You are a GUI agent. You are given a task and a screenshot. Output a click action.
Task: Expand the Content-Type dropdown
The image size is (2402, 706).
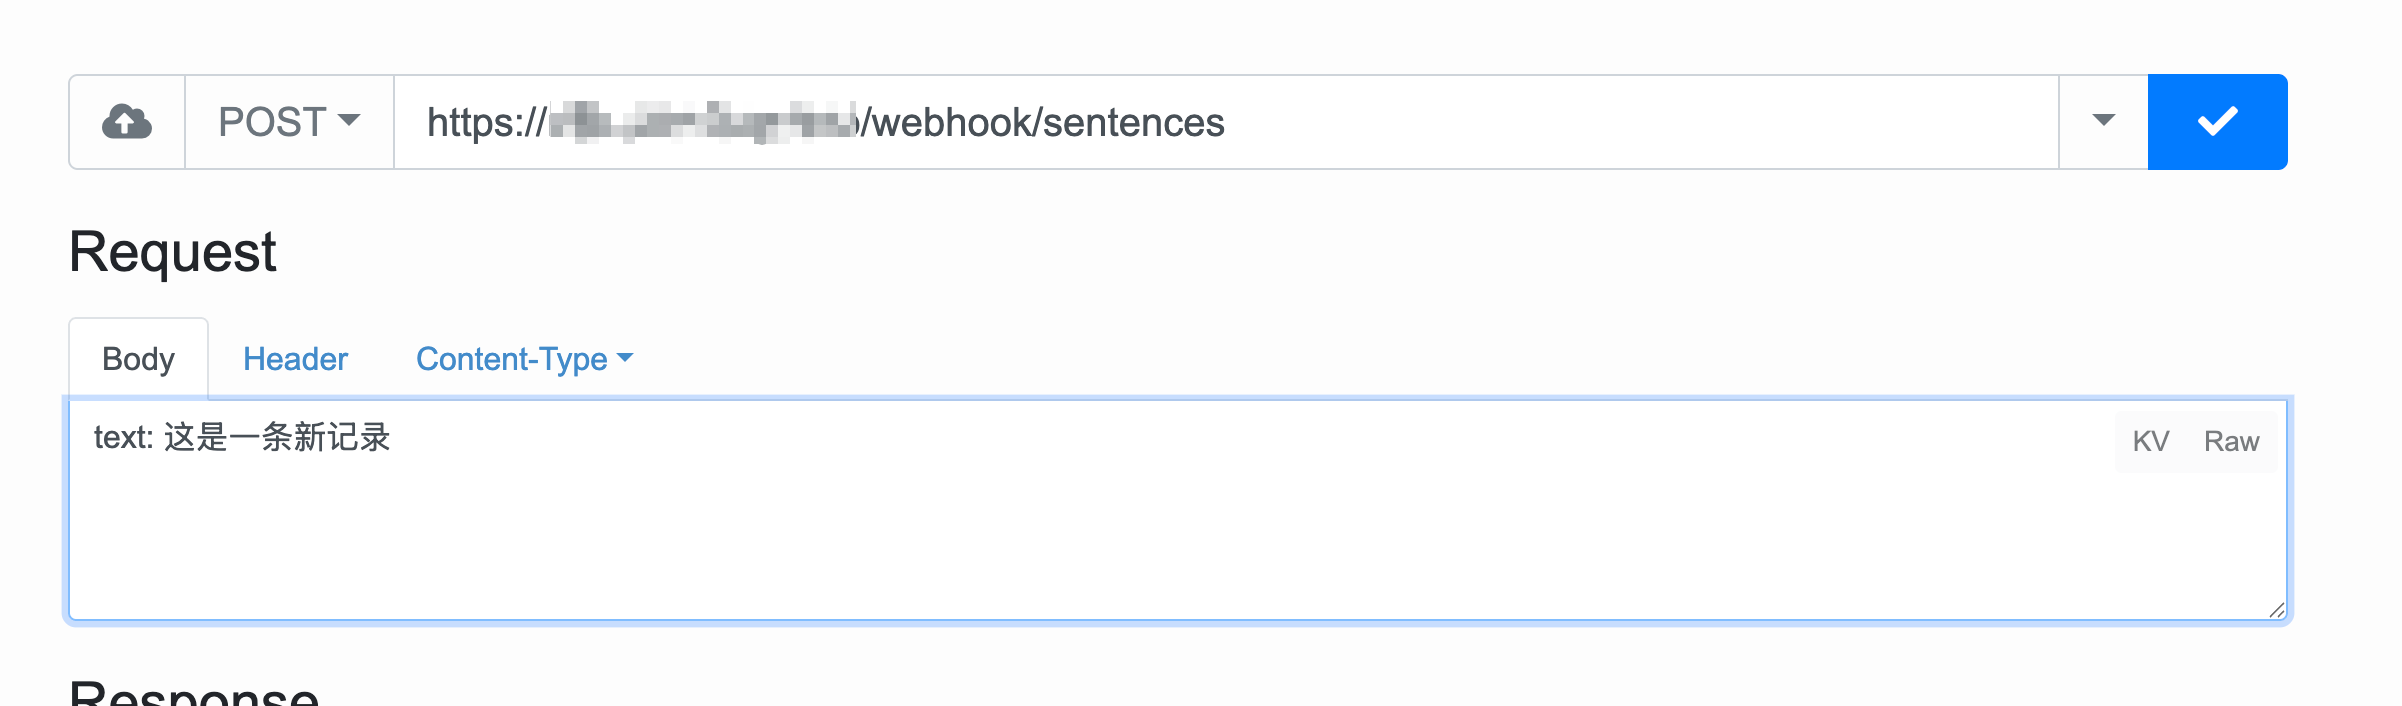[524, 359]
